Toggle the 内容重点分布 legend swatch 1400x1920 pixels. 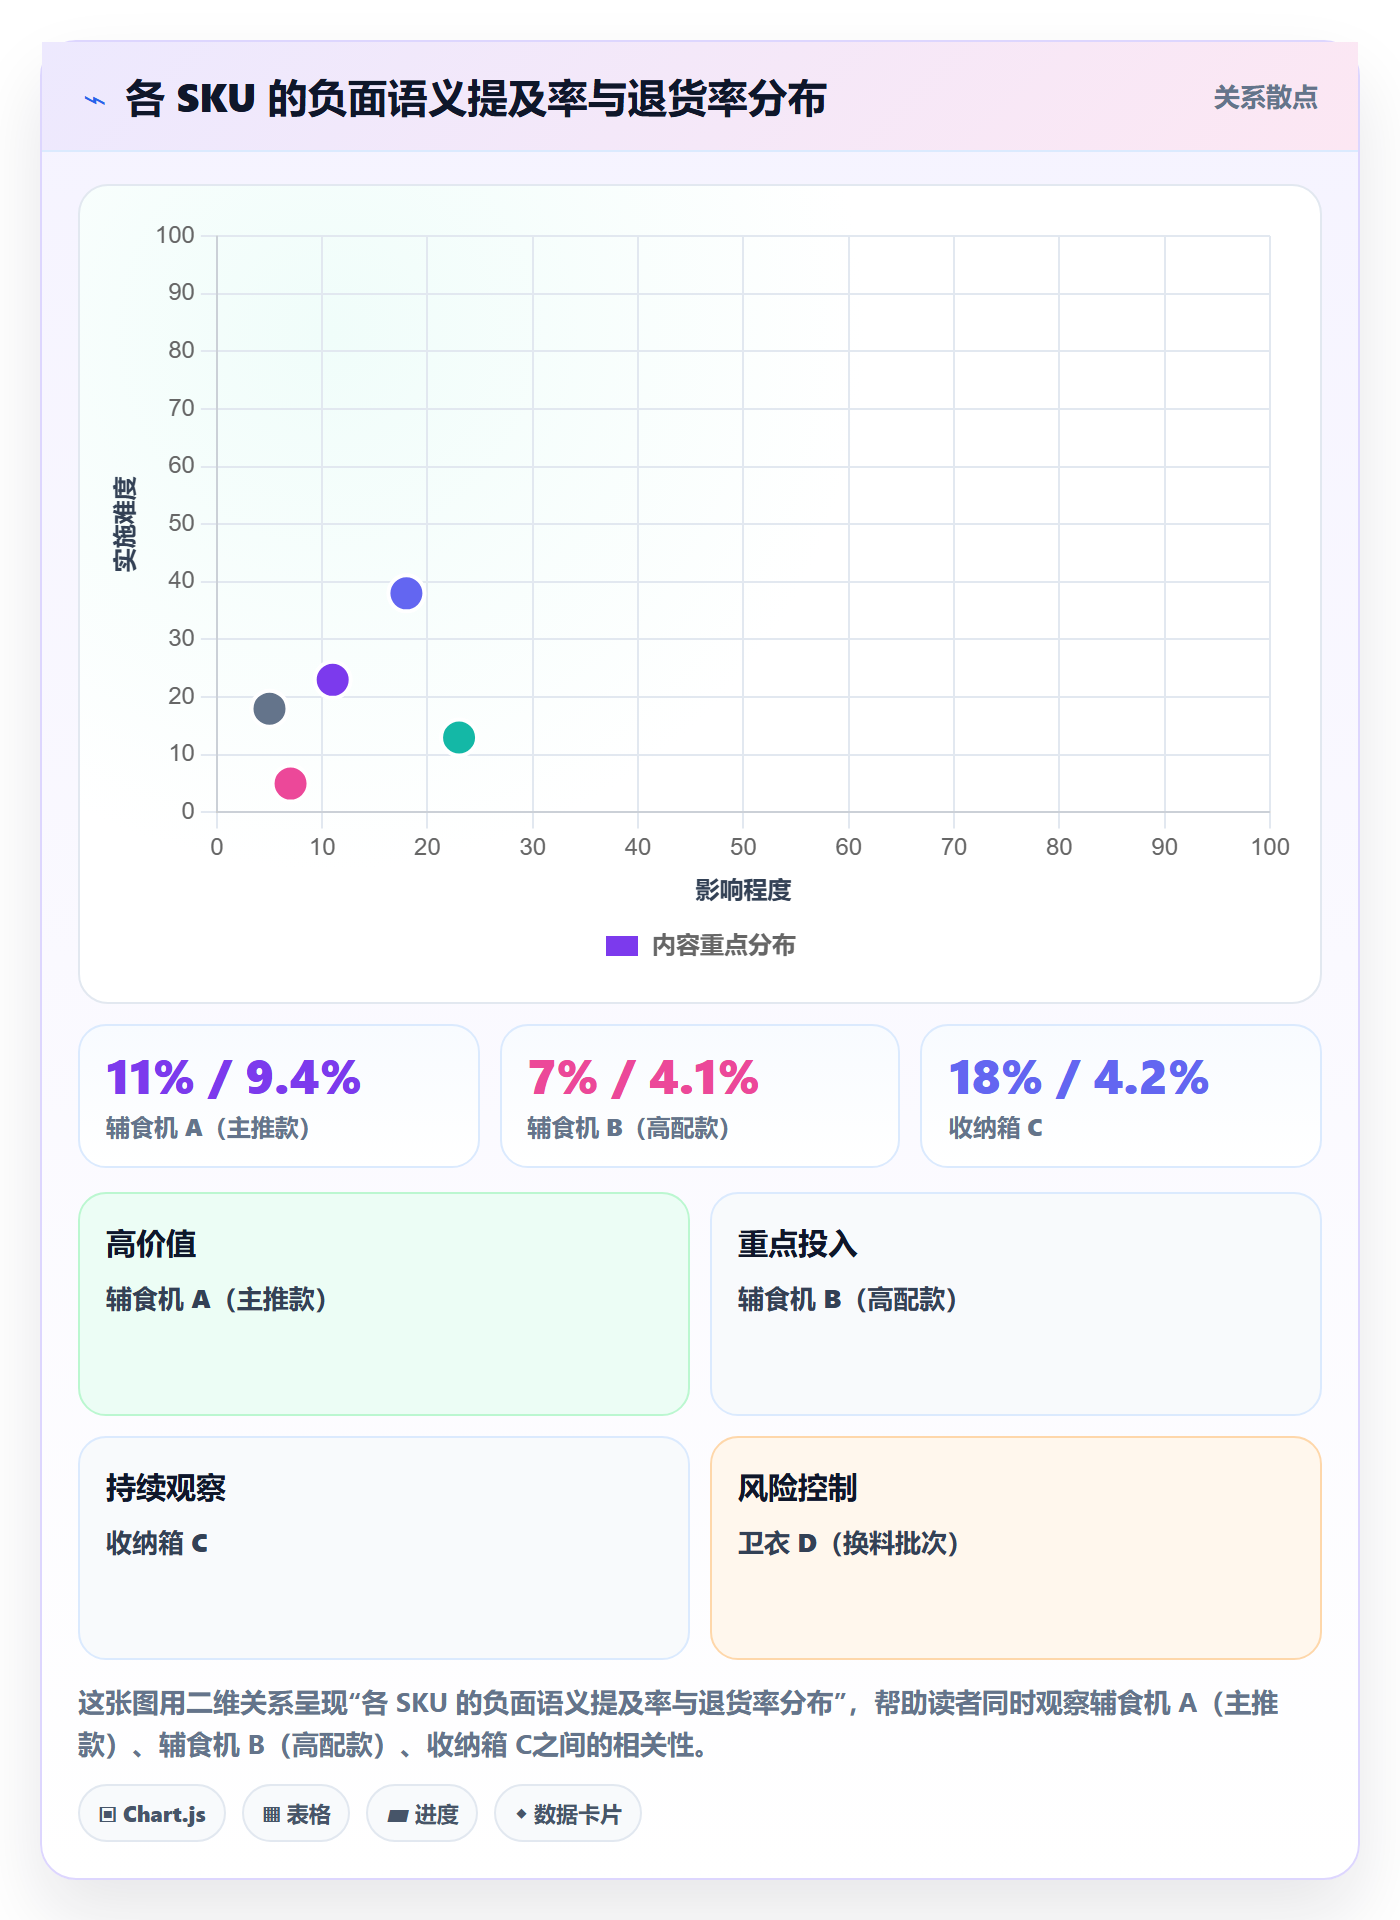click(x=621, y=946)
